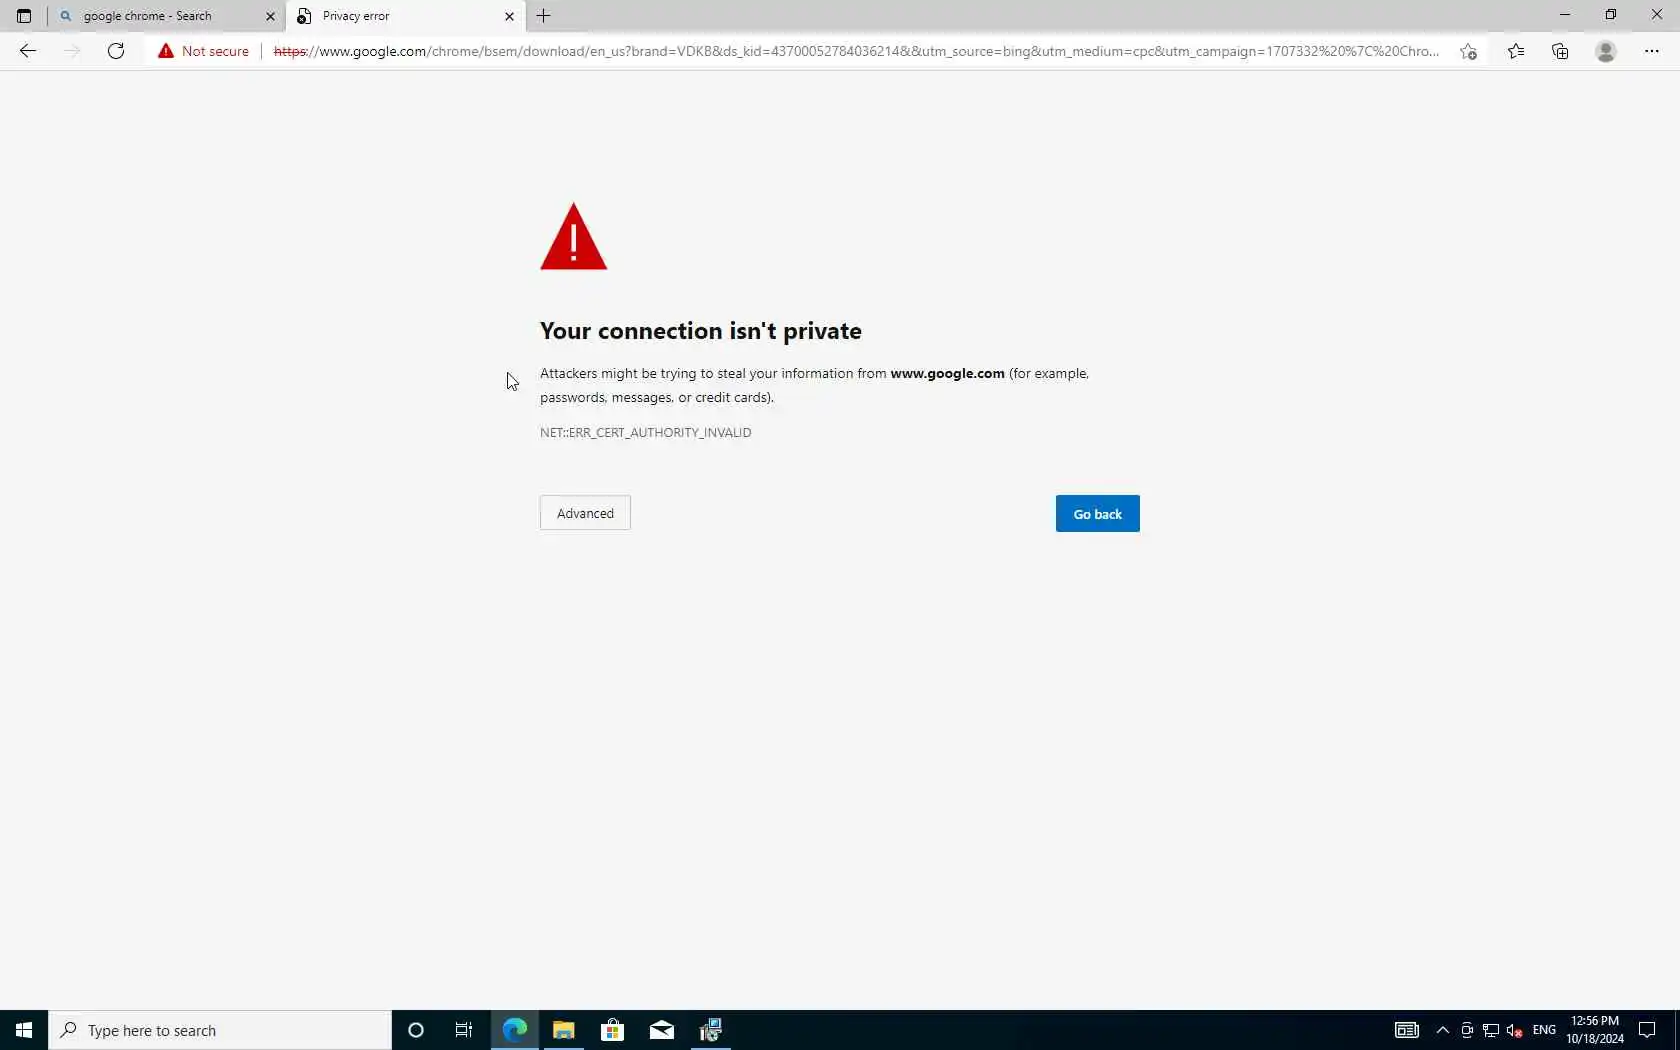This screenshot has width=1680, height=1050.
Task: Click the ENG language indicator
Action: click(1544, 1030)
